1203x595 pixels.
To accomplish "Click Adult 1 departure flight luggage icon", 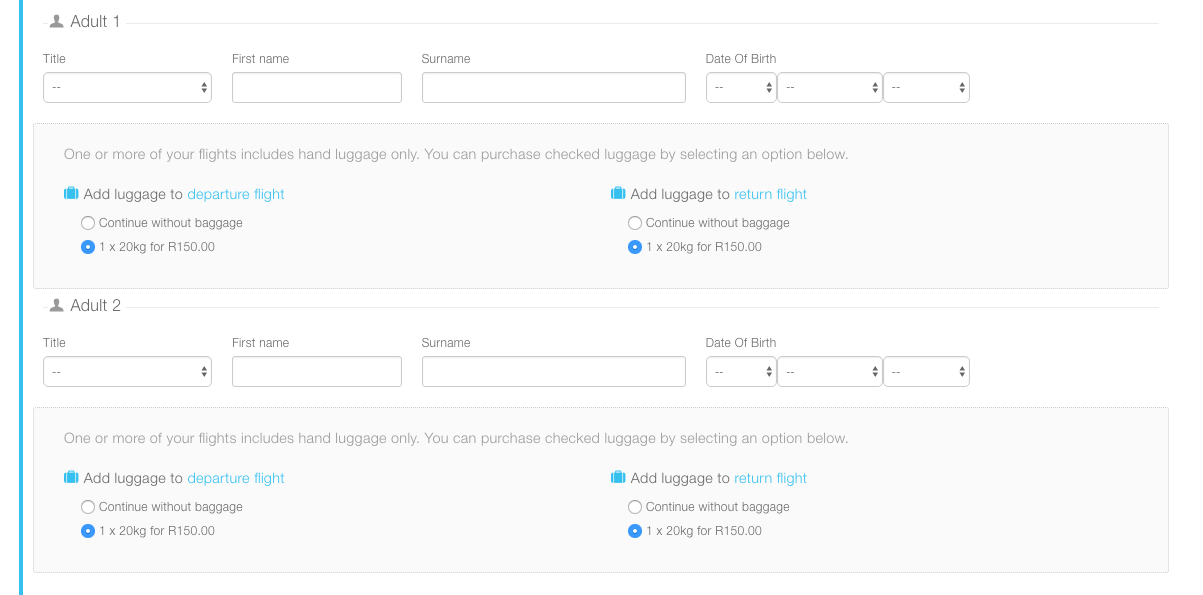I will pos(71,194).
